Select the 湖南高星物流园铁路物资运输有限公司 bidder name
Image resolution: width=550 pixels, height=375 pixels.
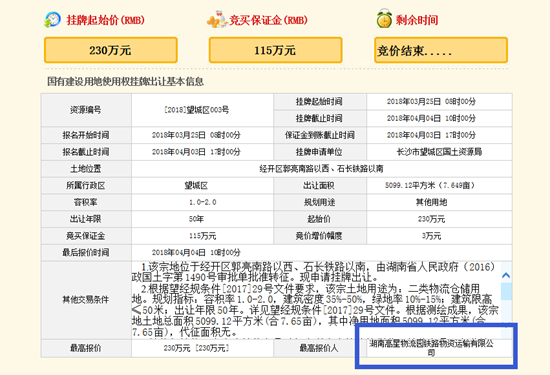tap(431, 348)
